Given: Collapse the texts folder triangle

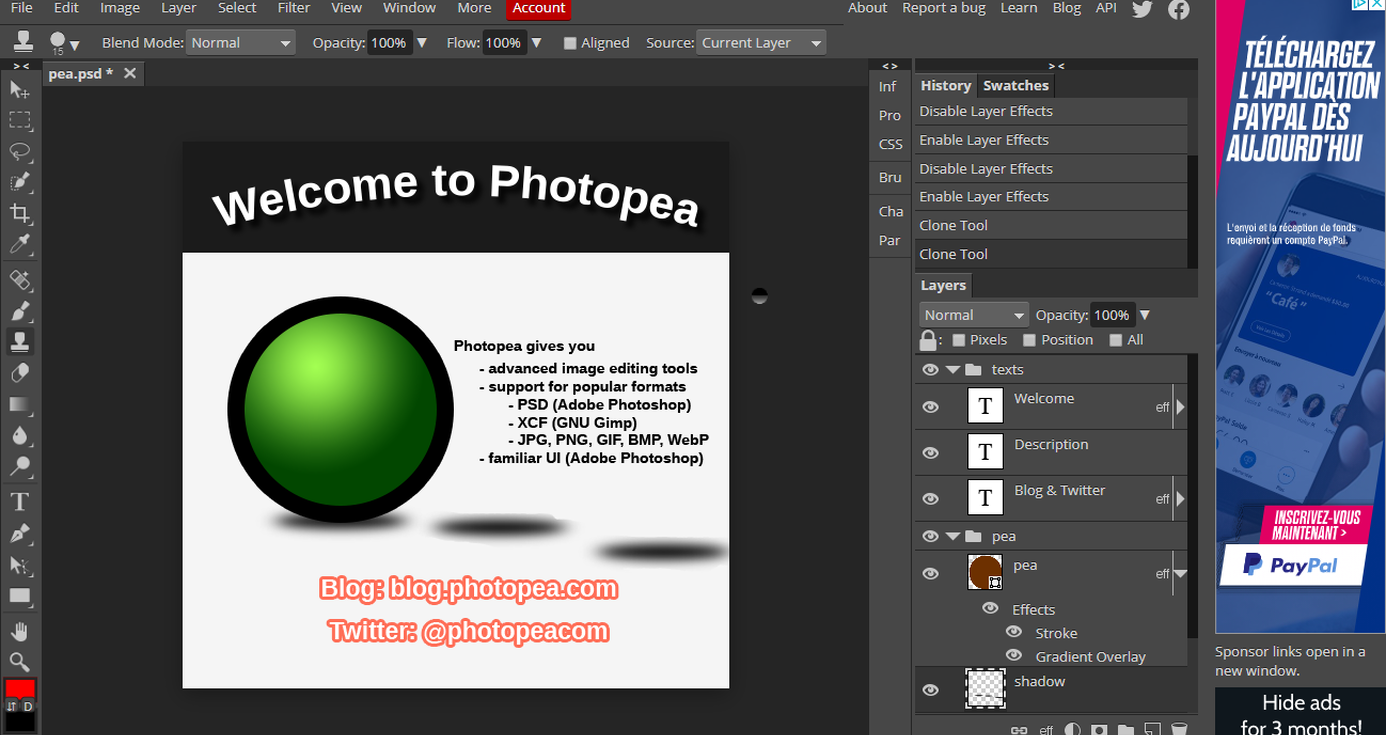Looking at the screenshot, I should coord(953,370).
